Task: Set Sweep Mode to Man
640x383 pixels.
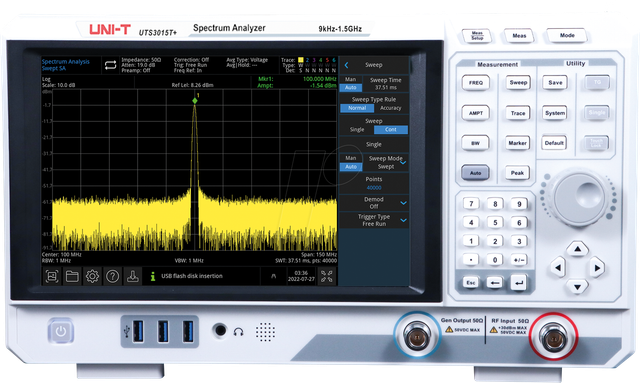Action: [x=351, y=158]
